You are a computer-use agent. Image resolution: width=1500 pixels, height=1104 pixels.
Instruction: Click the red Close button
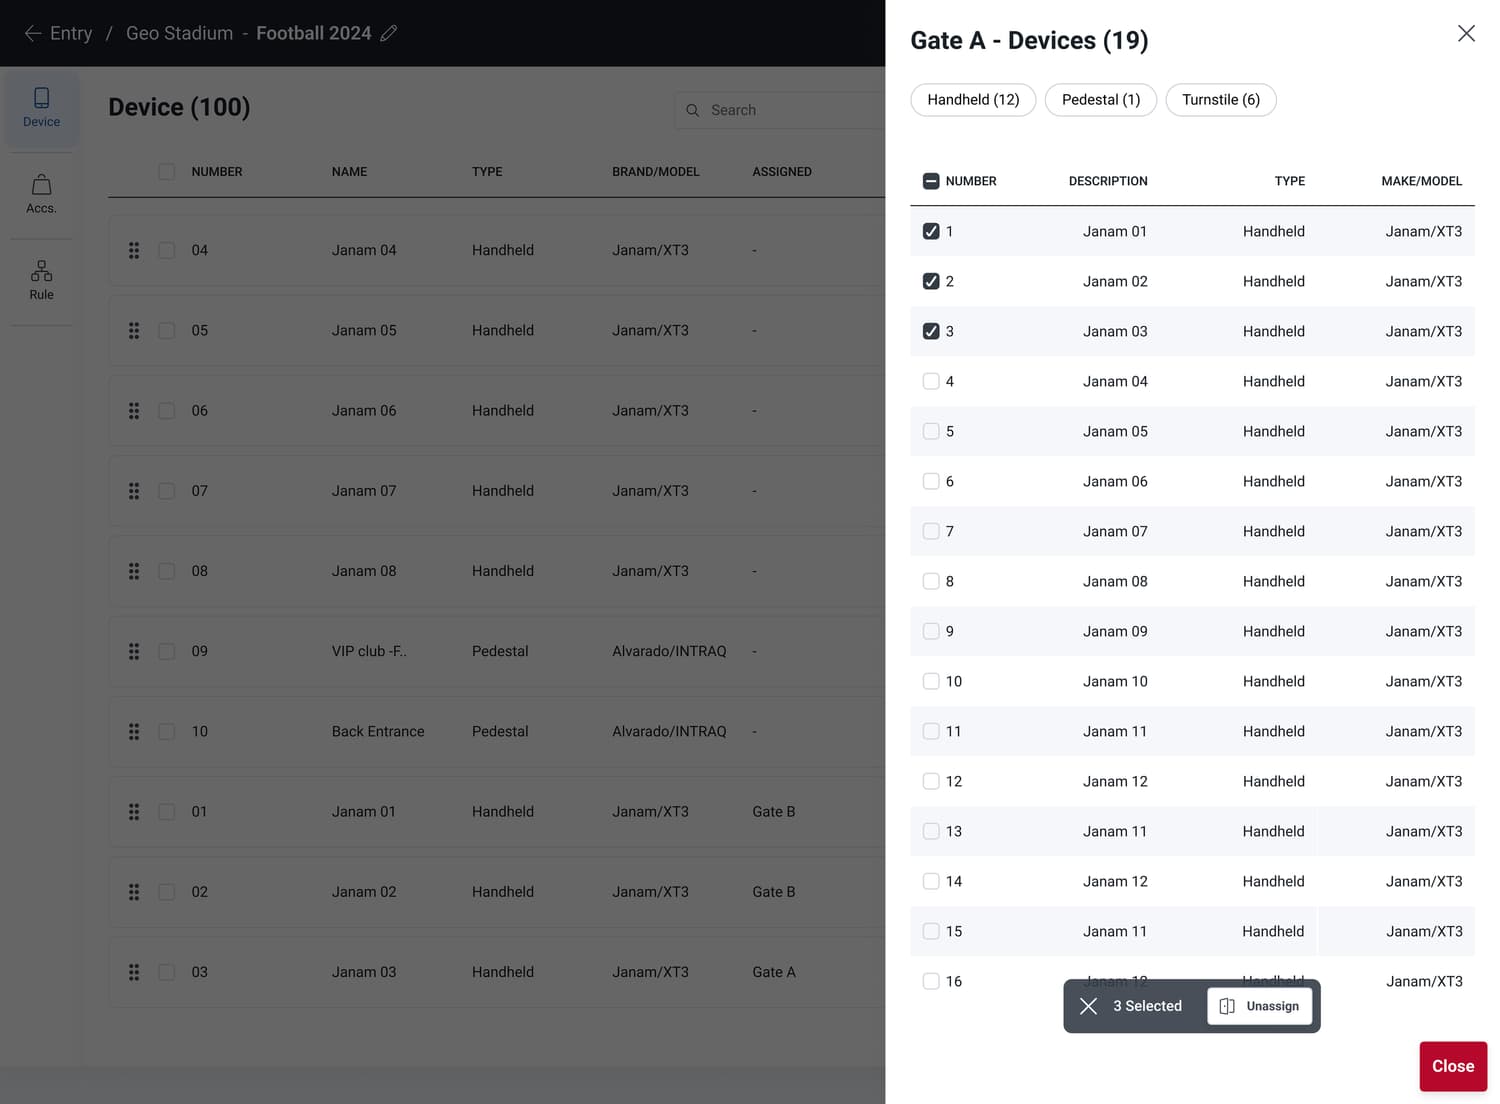click(x=1453, y=1066)
